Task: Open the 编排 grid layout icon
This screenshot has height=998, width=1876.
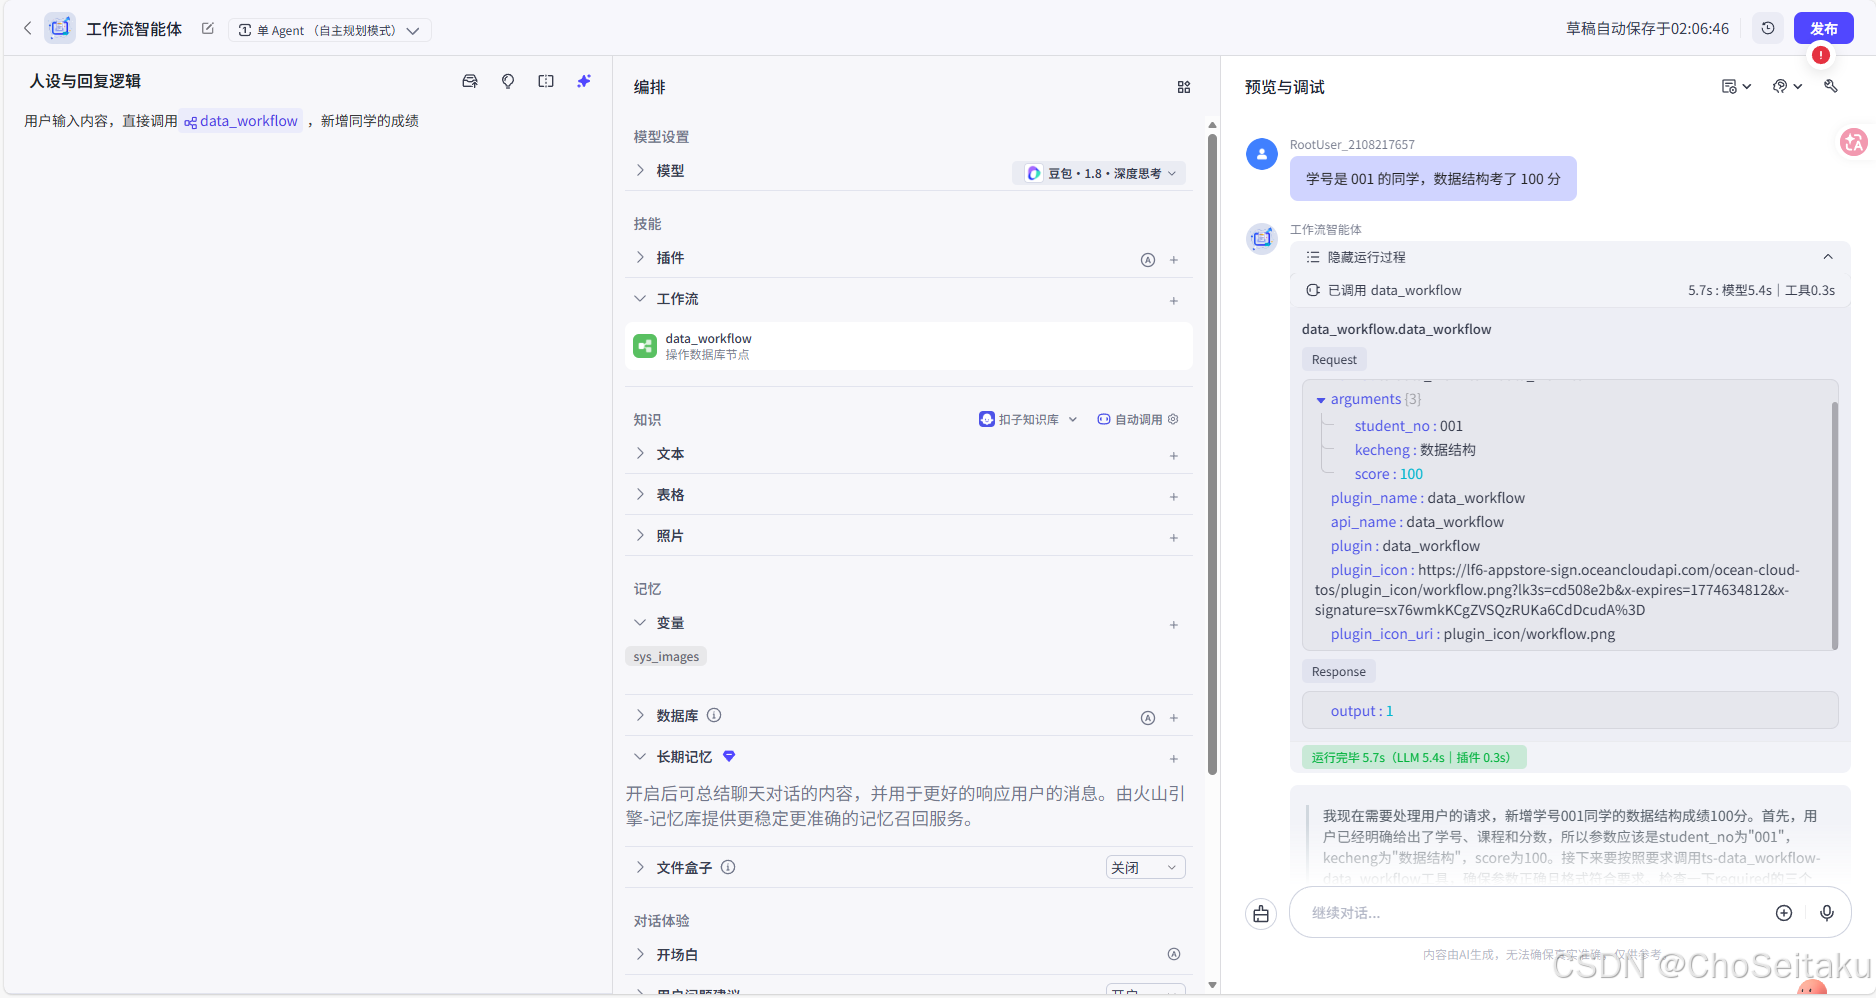Action: (1184, 87)
